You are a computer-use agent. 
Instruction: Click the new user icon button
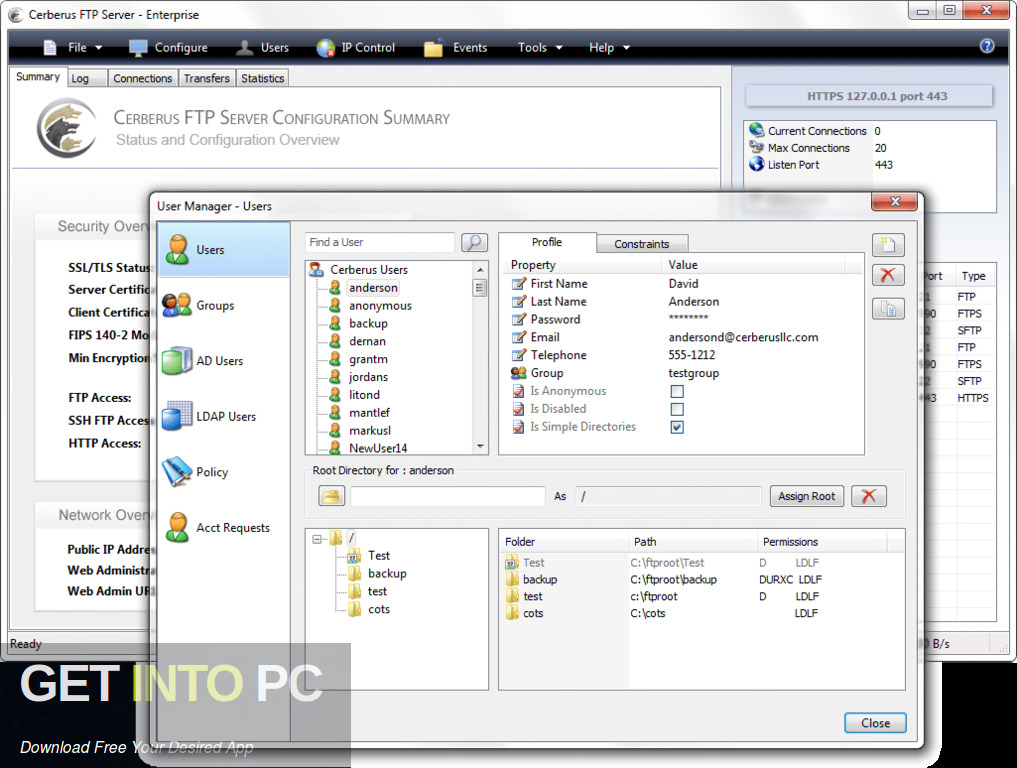click(888, 245)
